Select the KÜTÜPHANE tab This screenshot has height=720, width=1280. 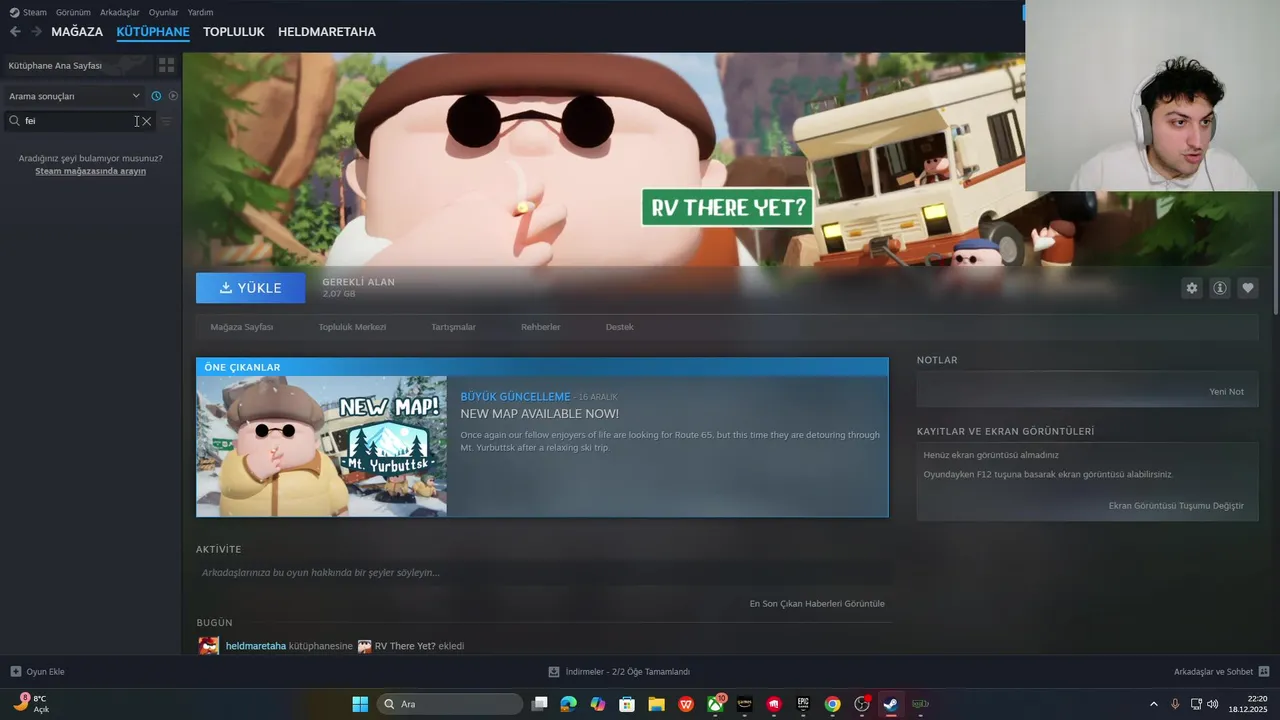point(153,32)
